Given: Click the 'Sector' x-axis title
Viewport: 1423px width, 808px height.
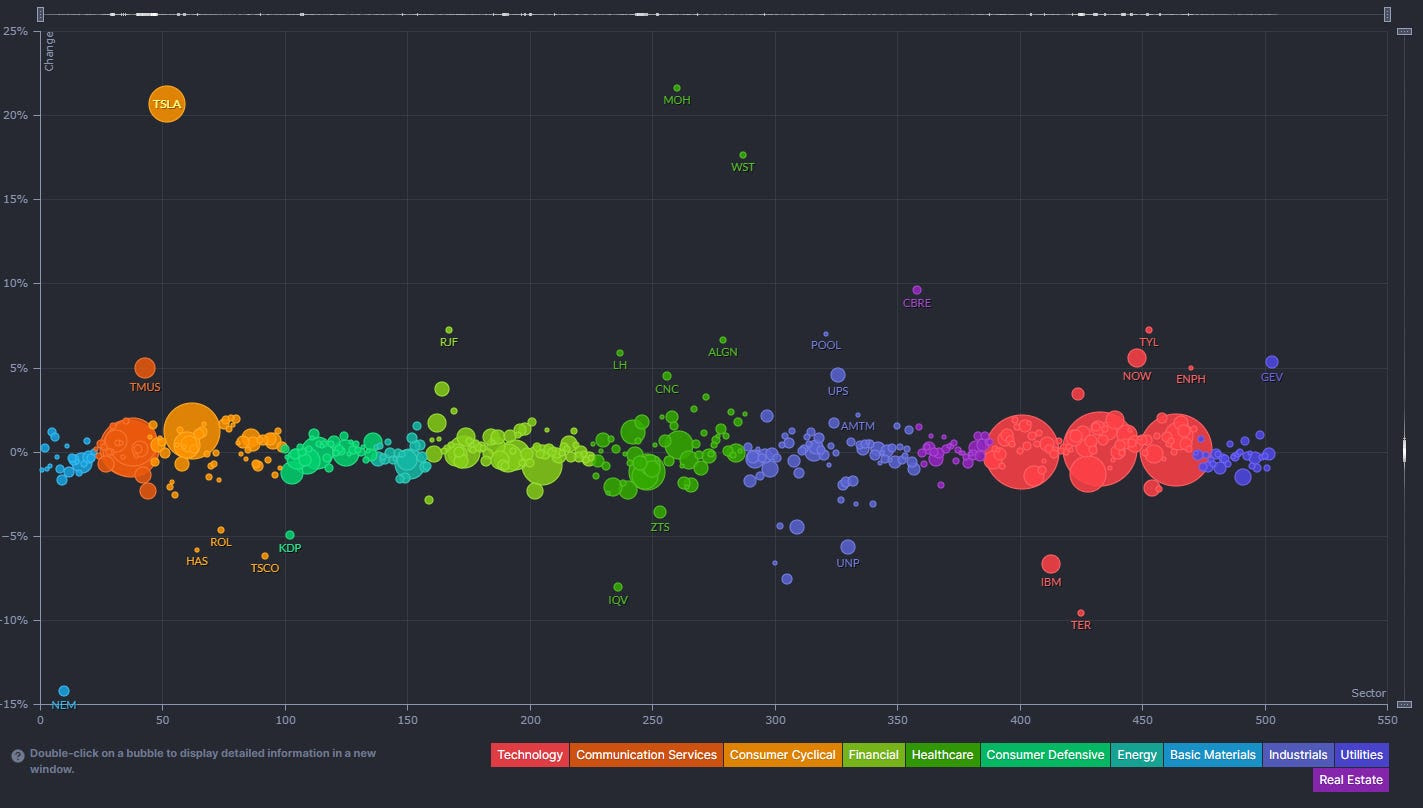Looking at the screenshot, I should coord(1369,693).
